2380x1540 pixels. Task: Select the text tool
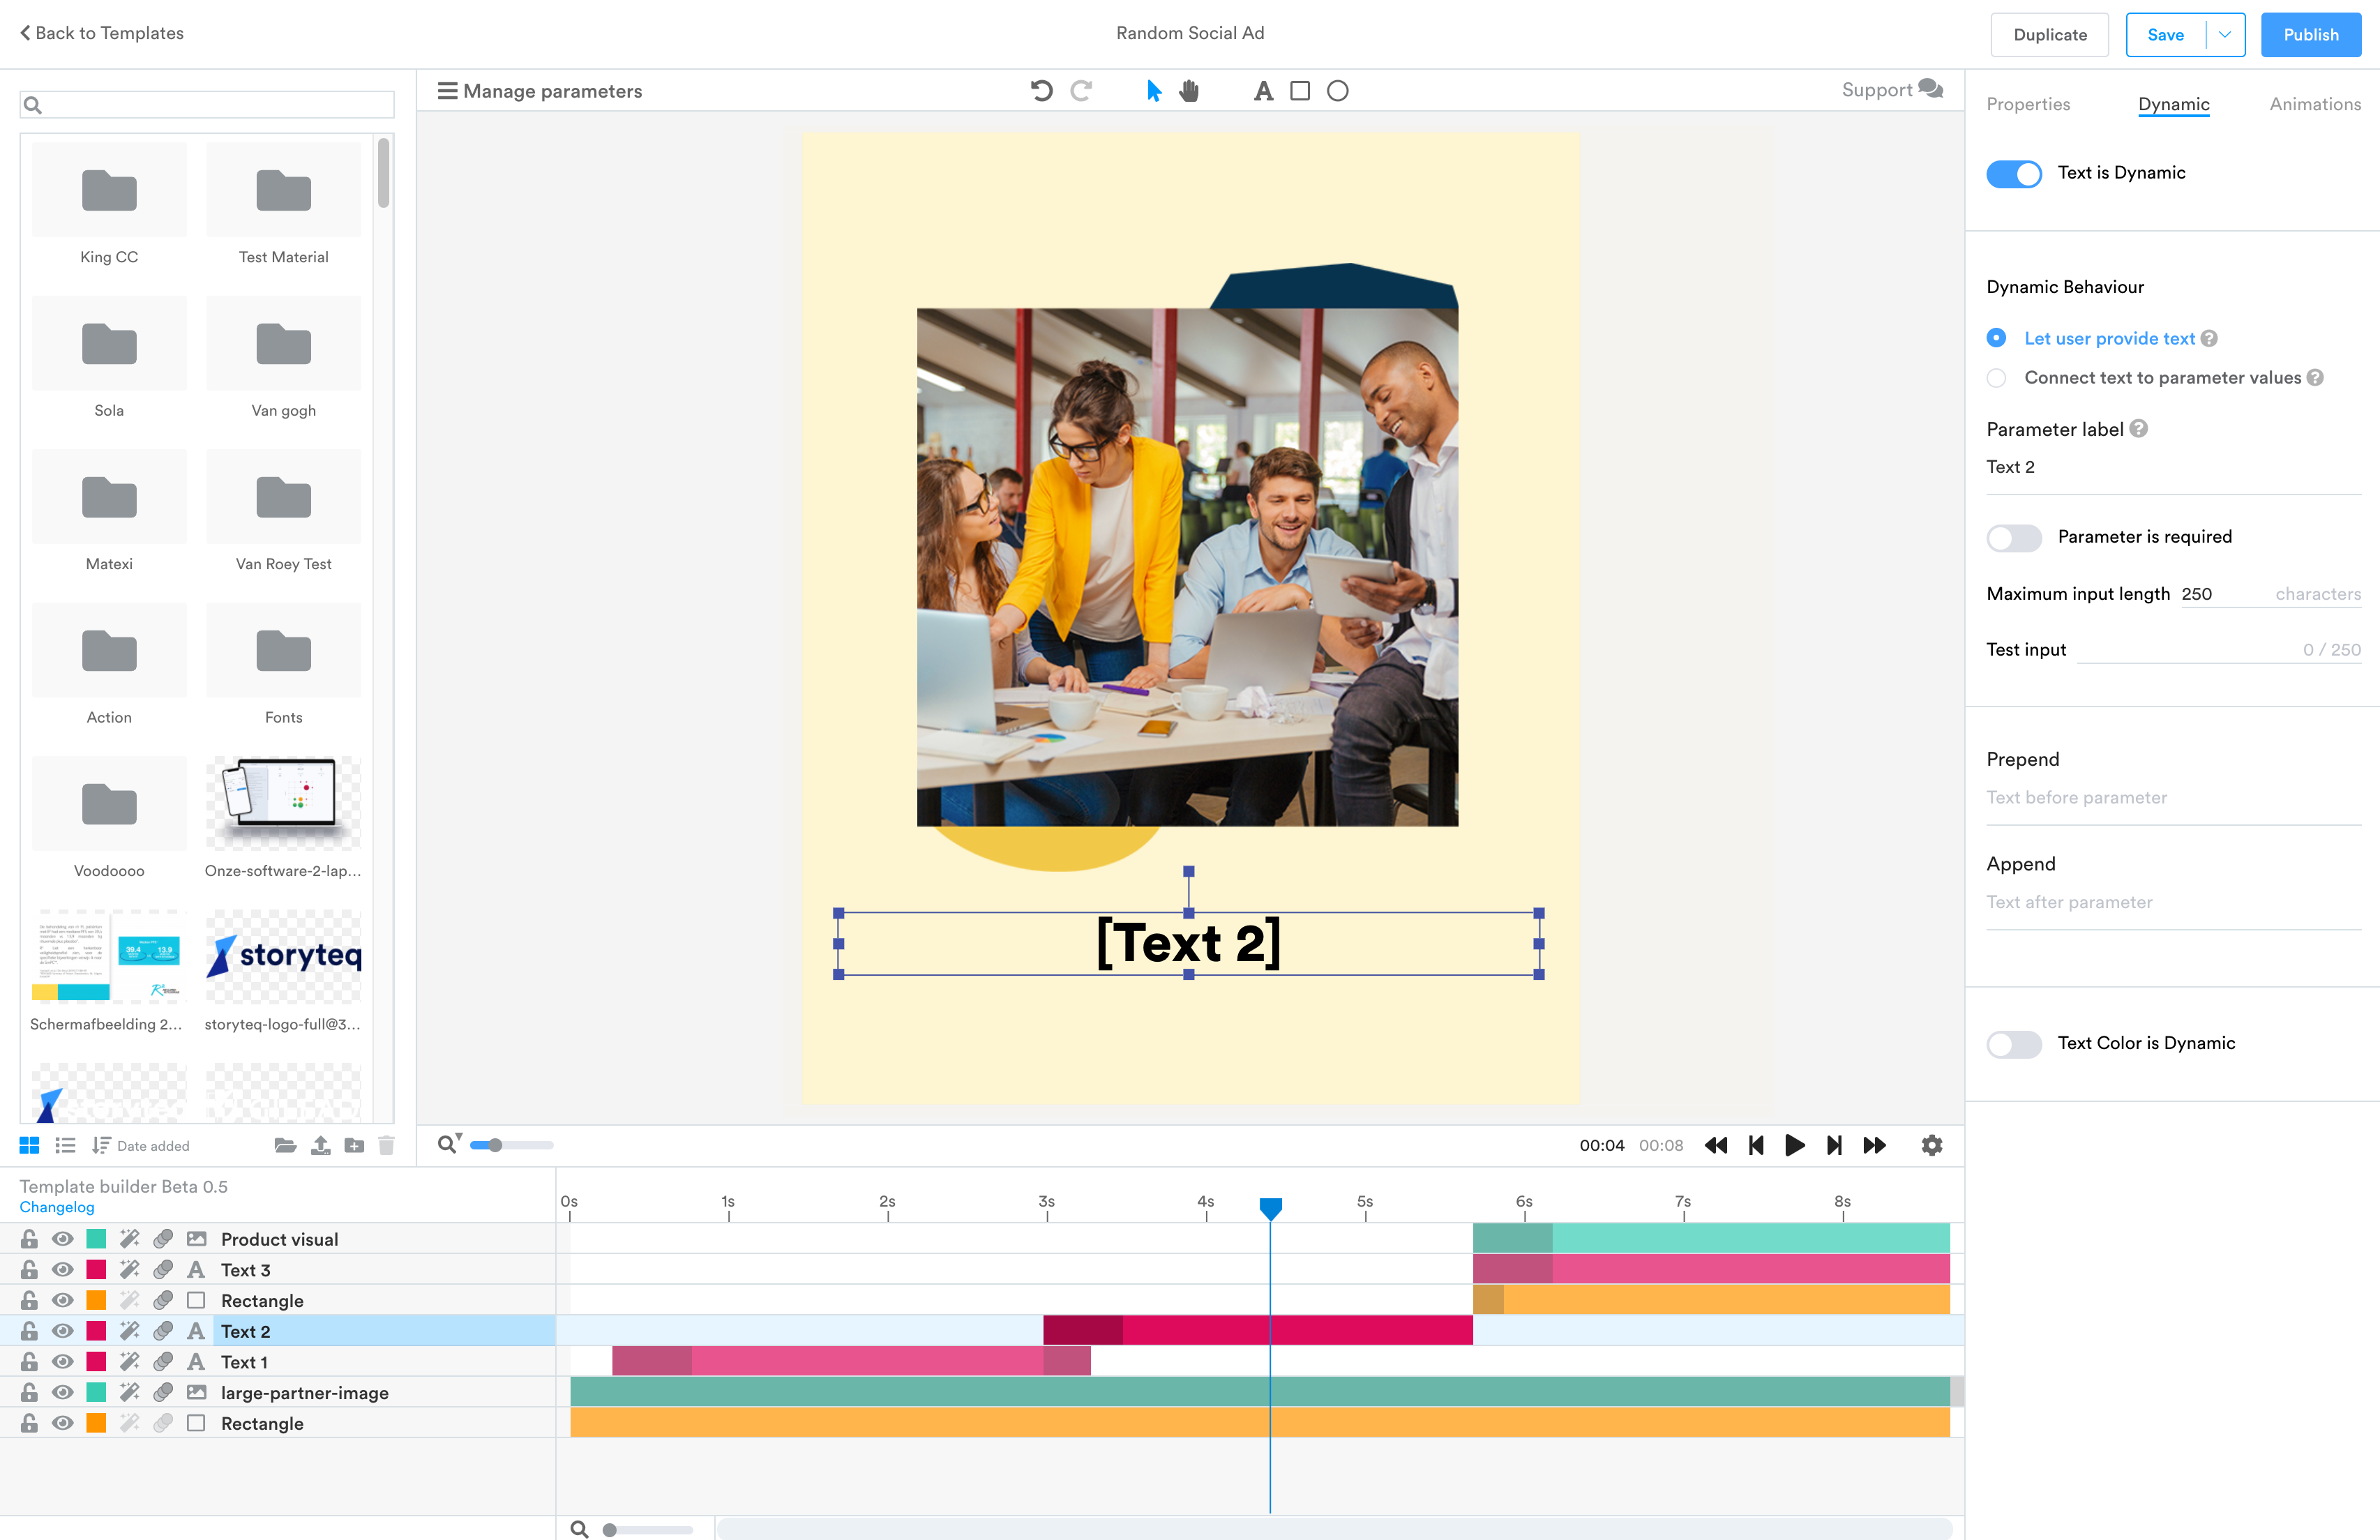pyautogui.click(x=1261, y=90)
